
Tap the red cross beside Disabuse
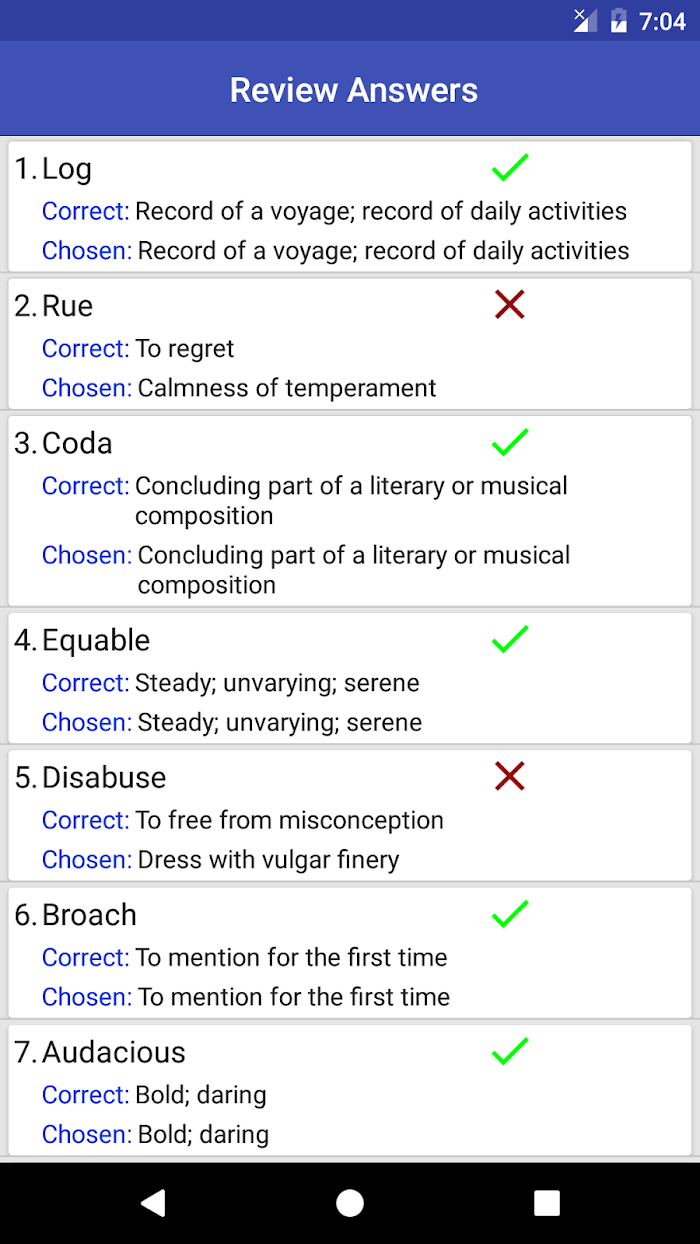(510, 776)
